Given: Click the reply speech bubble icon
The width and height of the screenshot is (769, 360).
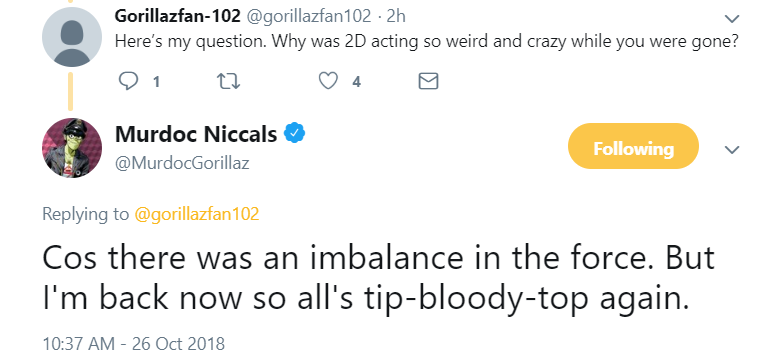Looking at the screenshot, I should pos(128,81).
